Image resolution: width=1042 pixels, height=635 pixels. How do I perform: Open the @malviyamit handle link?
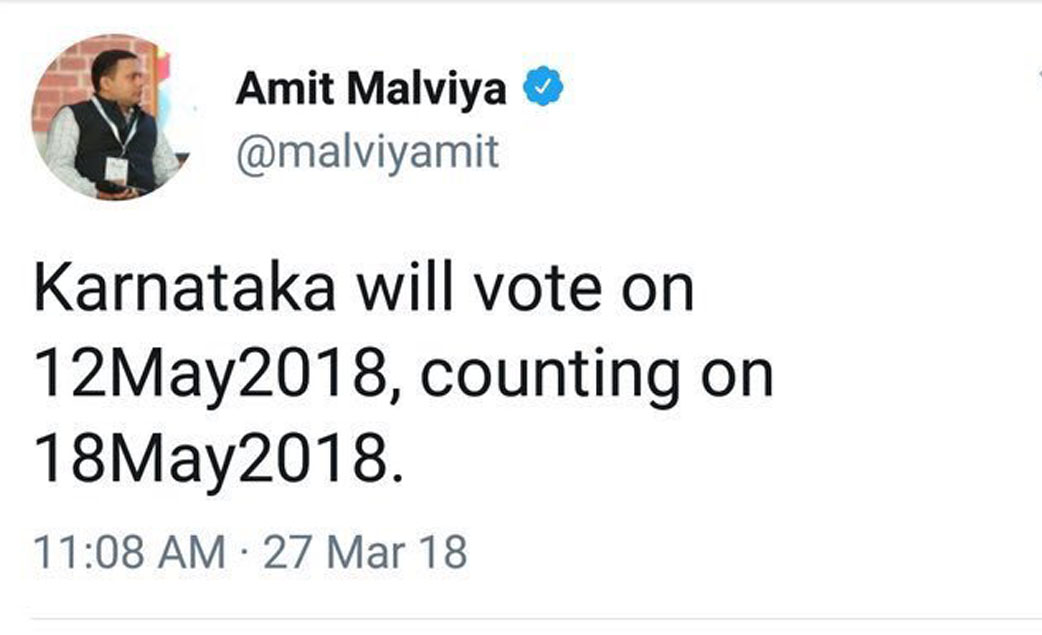367,153
